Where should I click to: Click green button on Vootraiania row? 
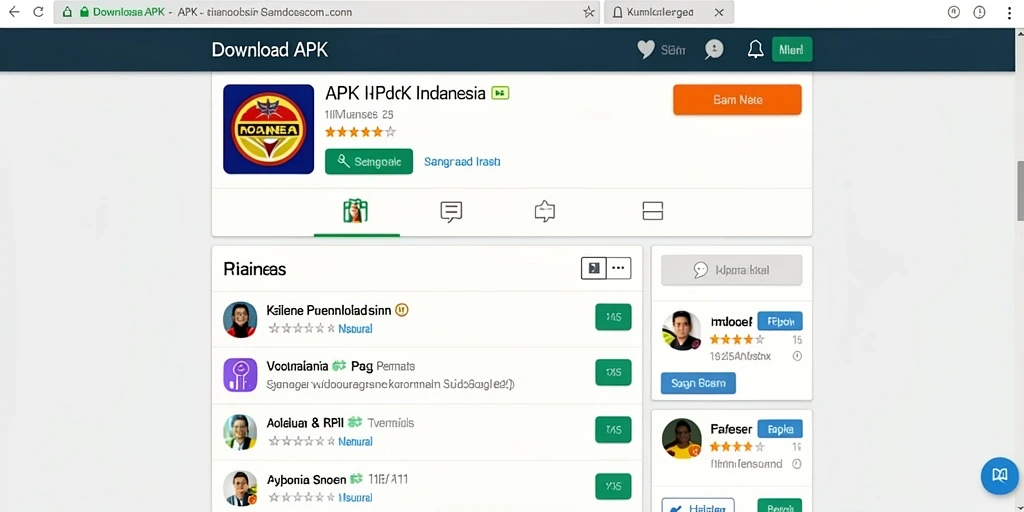coord(613,372)
